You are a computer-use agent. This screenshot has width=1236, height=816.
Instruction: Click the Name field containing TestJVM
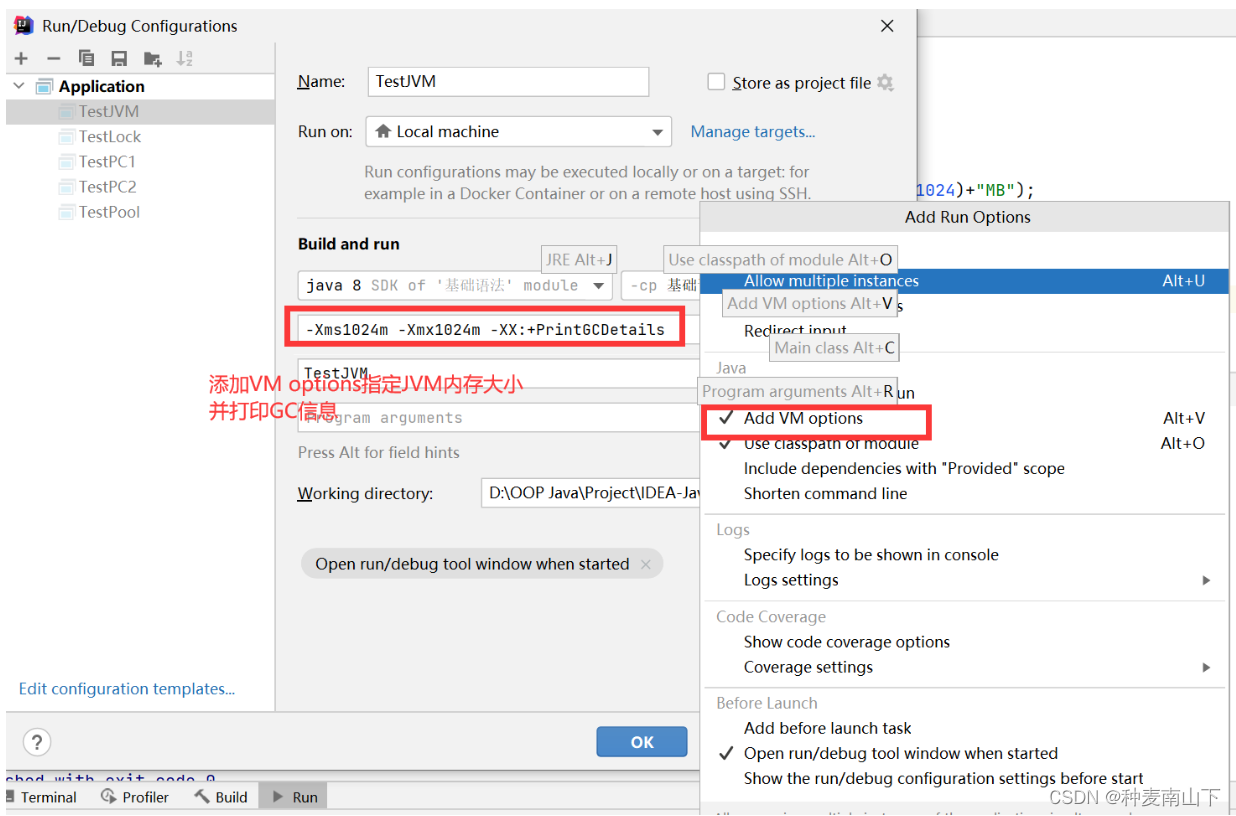point(508,82)
